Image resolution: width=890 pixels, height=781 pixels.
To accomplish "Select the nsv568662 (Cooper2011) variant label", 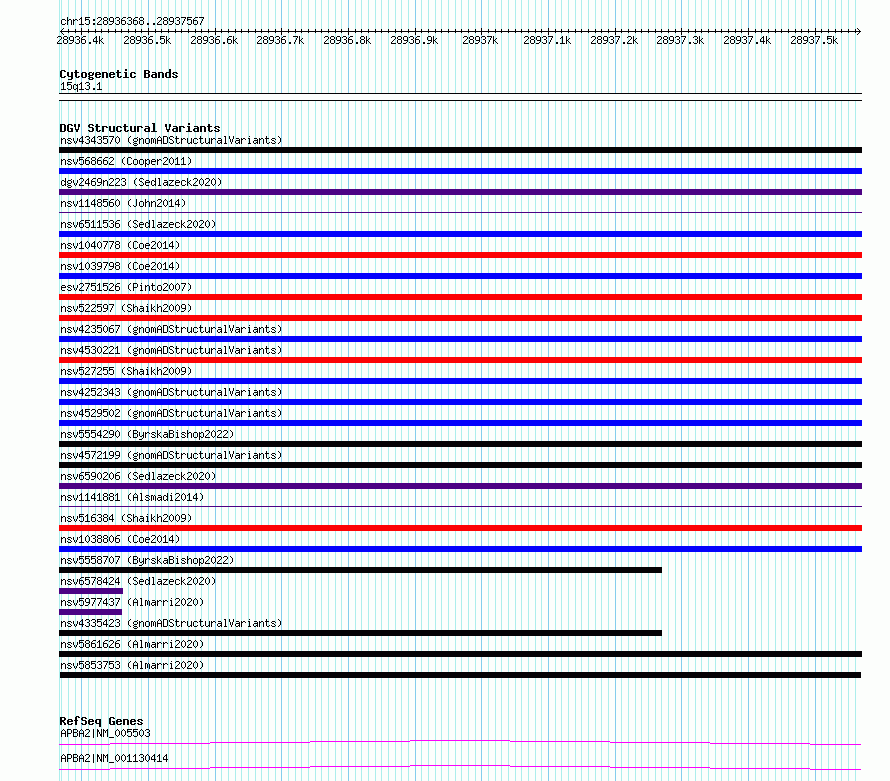I will click(126, 161).
